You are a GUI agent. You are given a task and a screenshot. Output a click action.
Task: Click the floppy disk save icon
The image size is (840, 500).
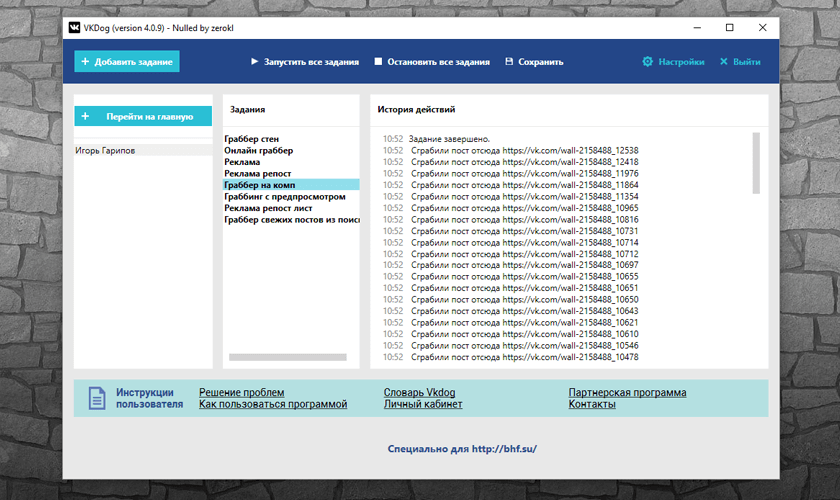[x=509, y=62]
